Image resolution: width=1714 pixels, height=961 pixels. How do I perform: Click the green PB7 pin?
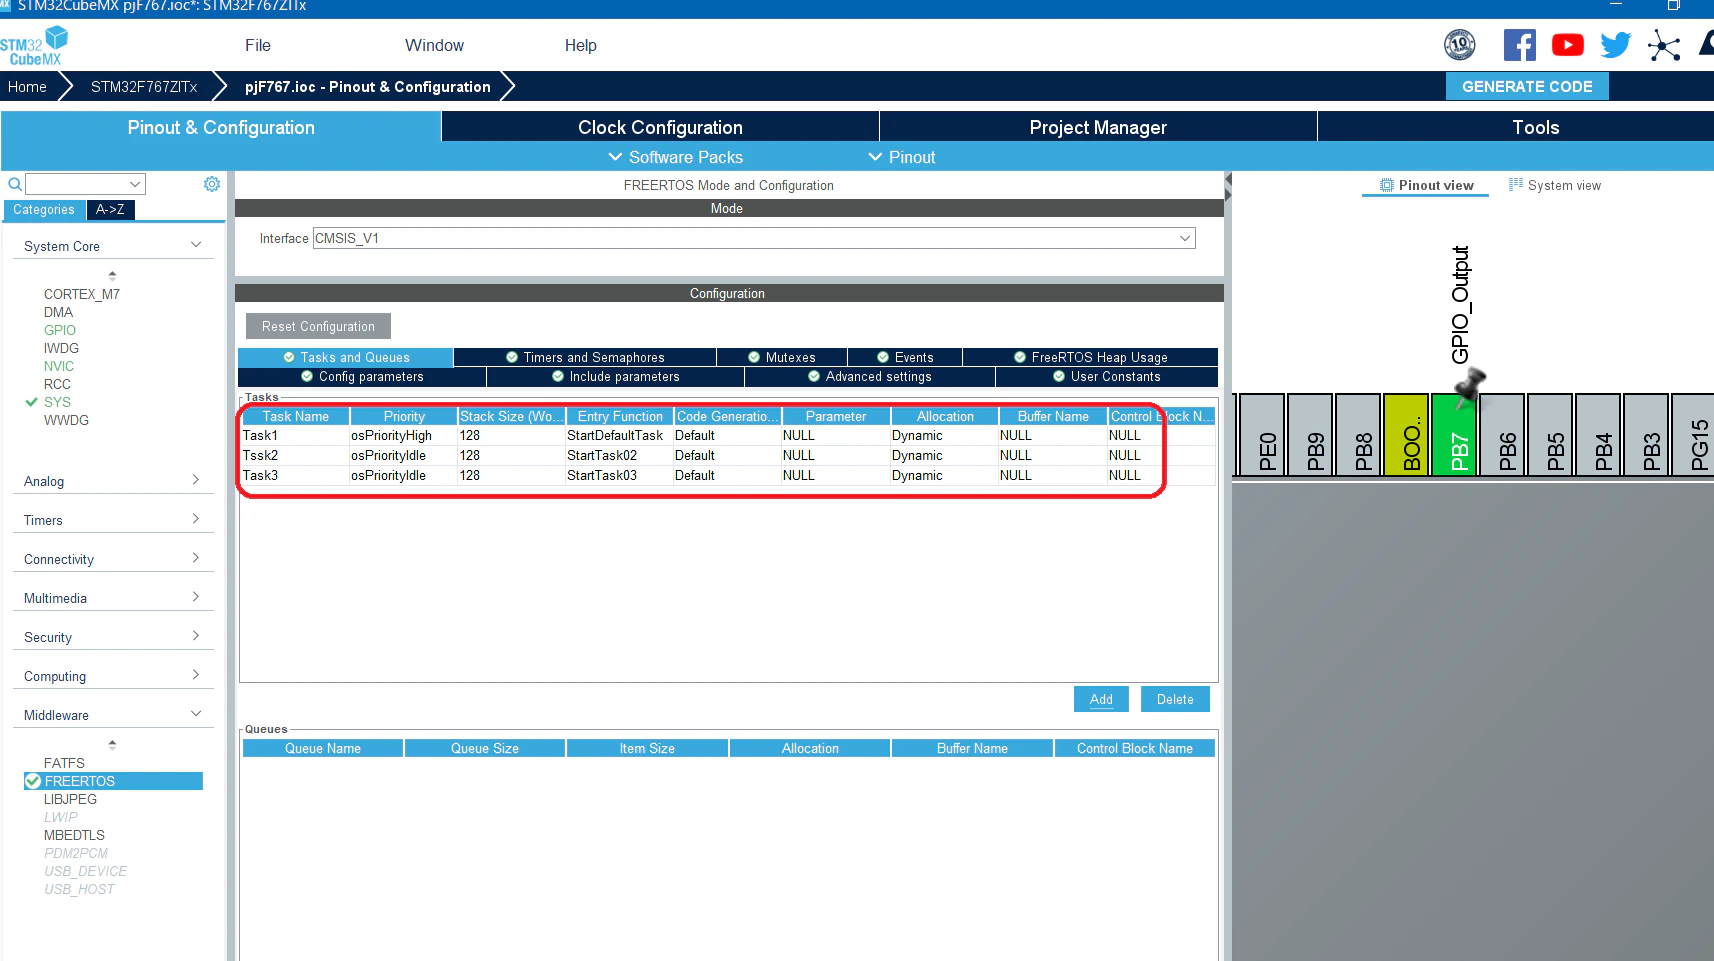[1455, 435]
